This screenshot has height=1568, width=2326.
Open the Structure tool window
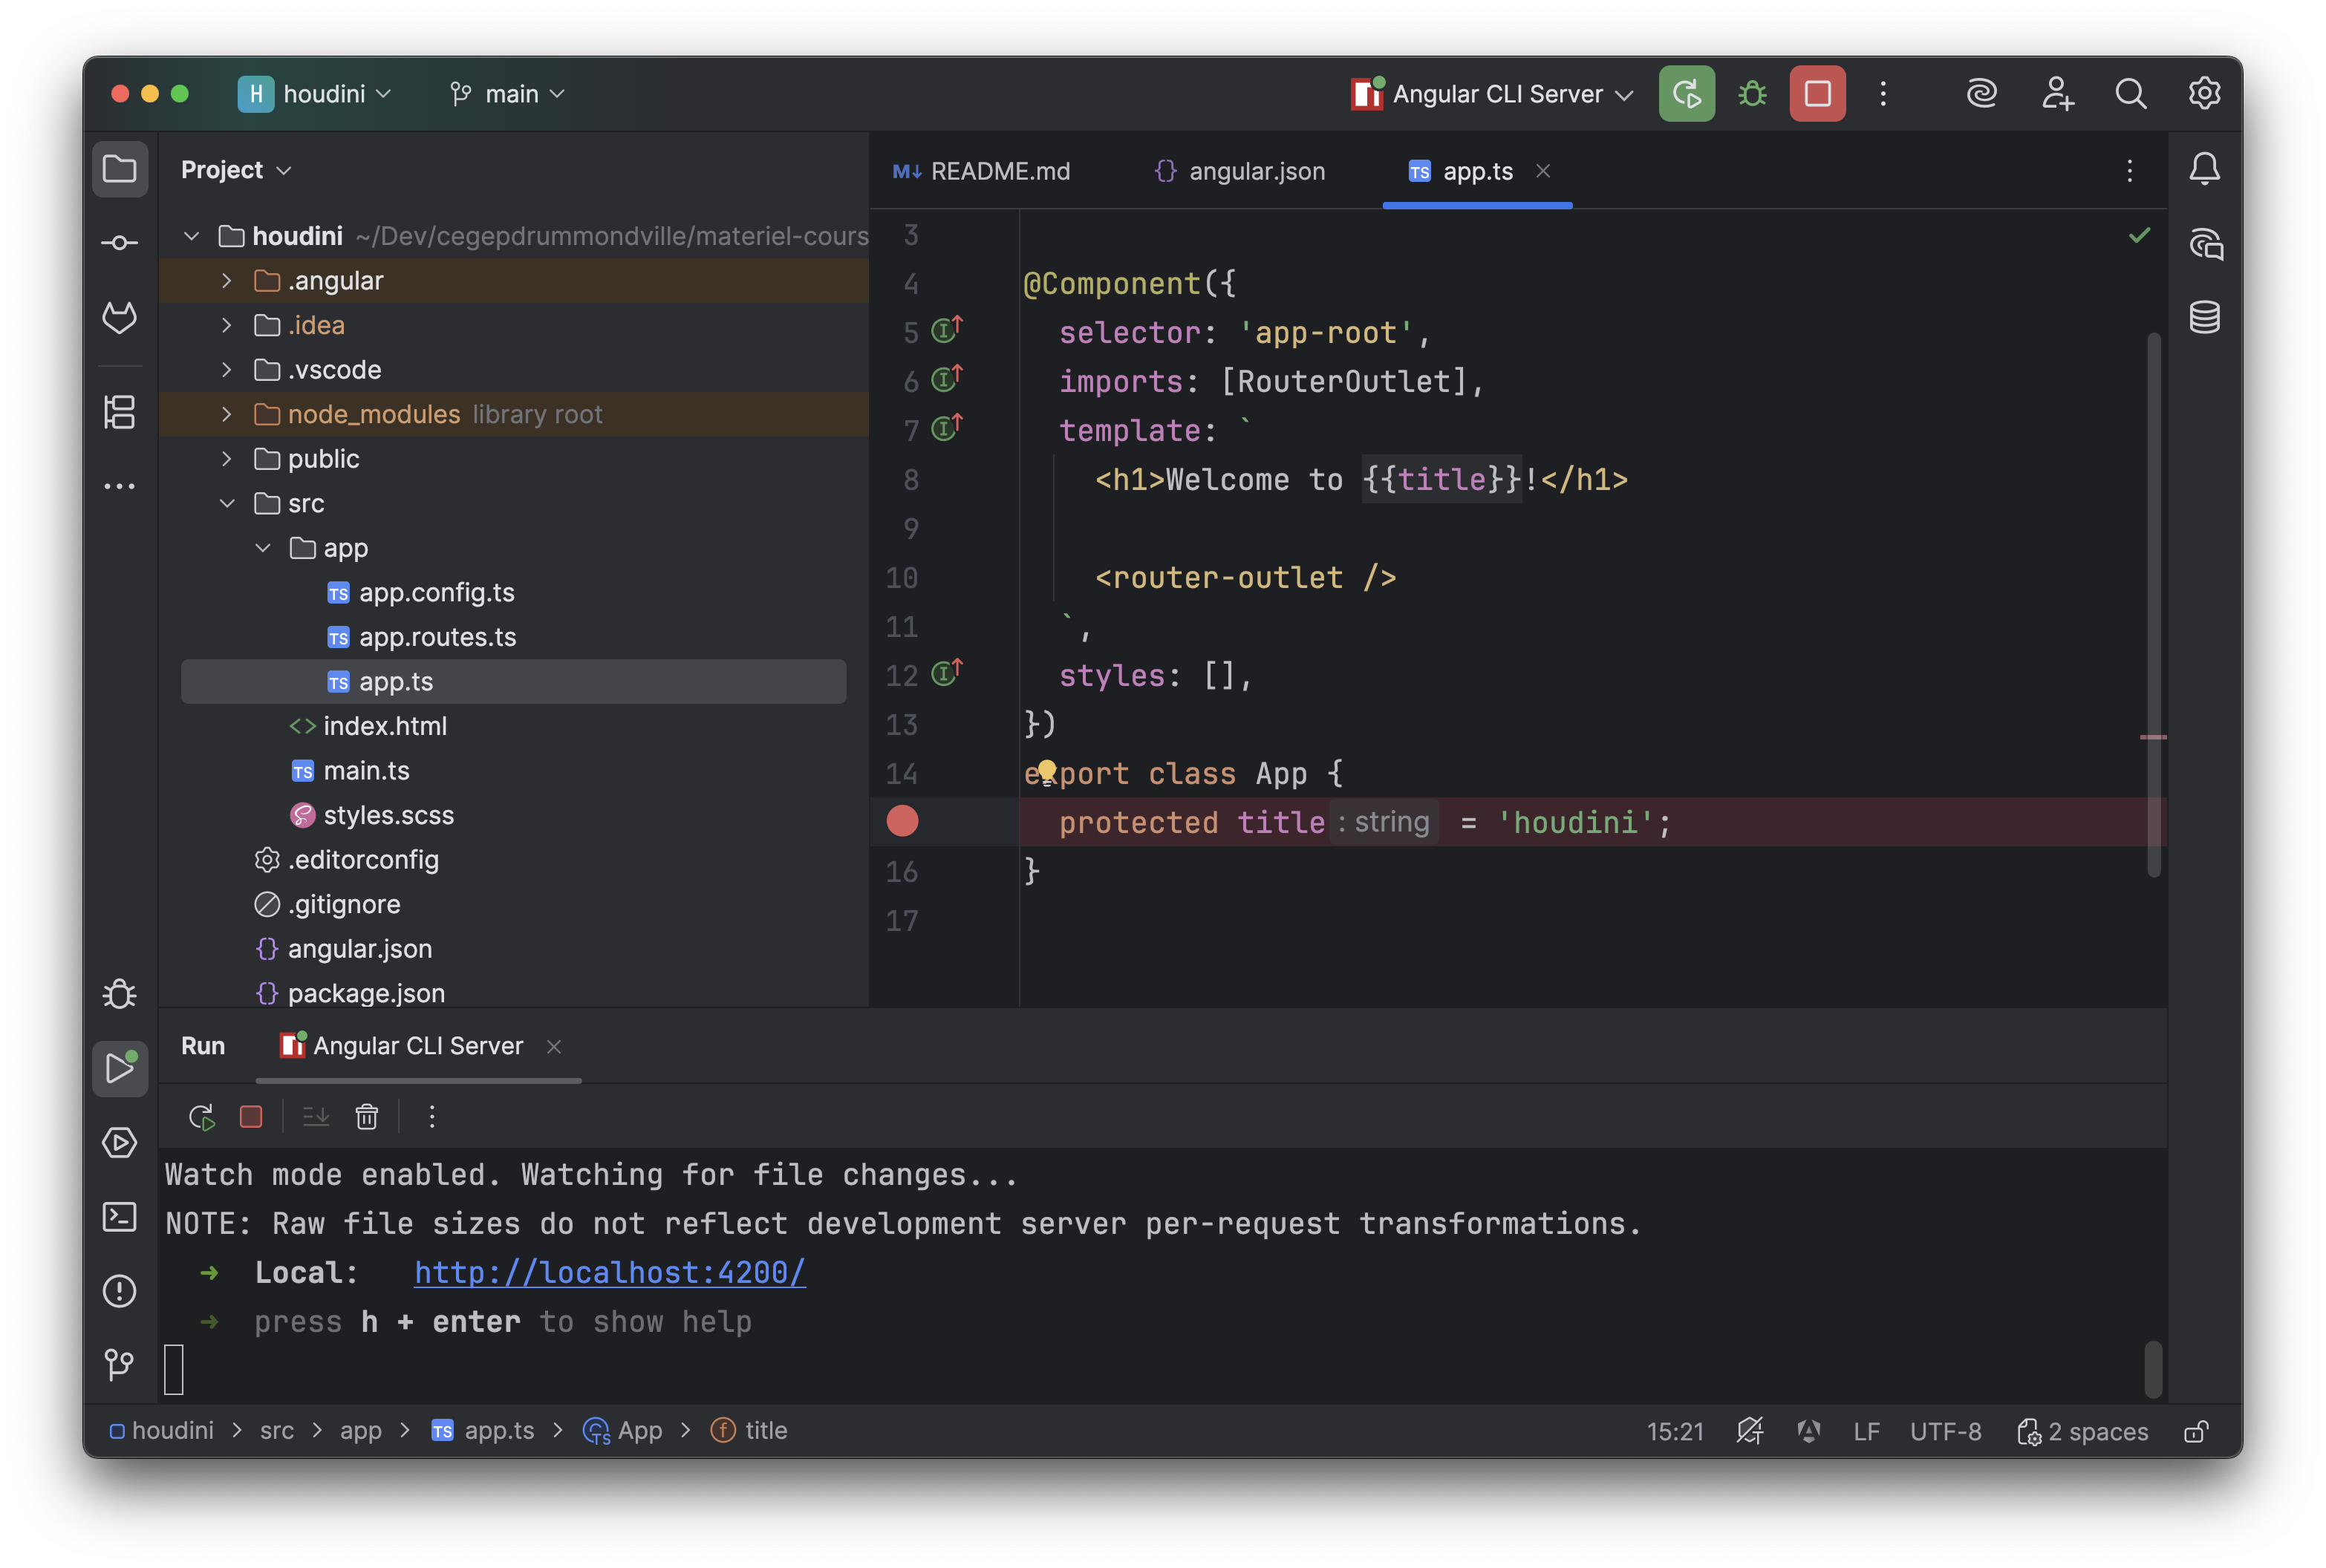(x=120, y=412)
